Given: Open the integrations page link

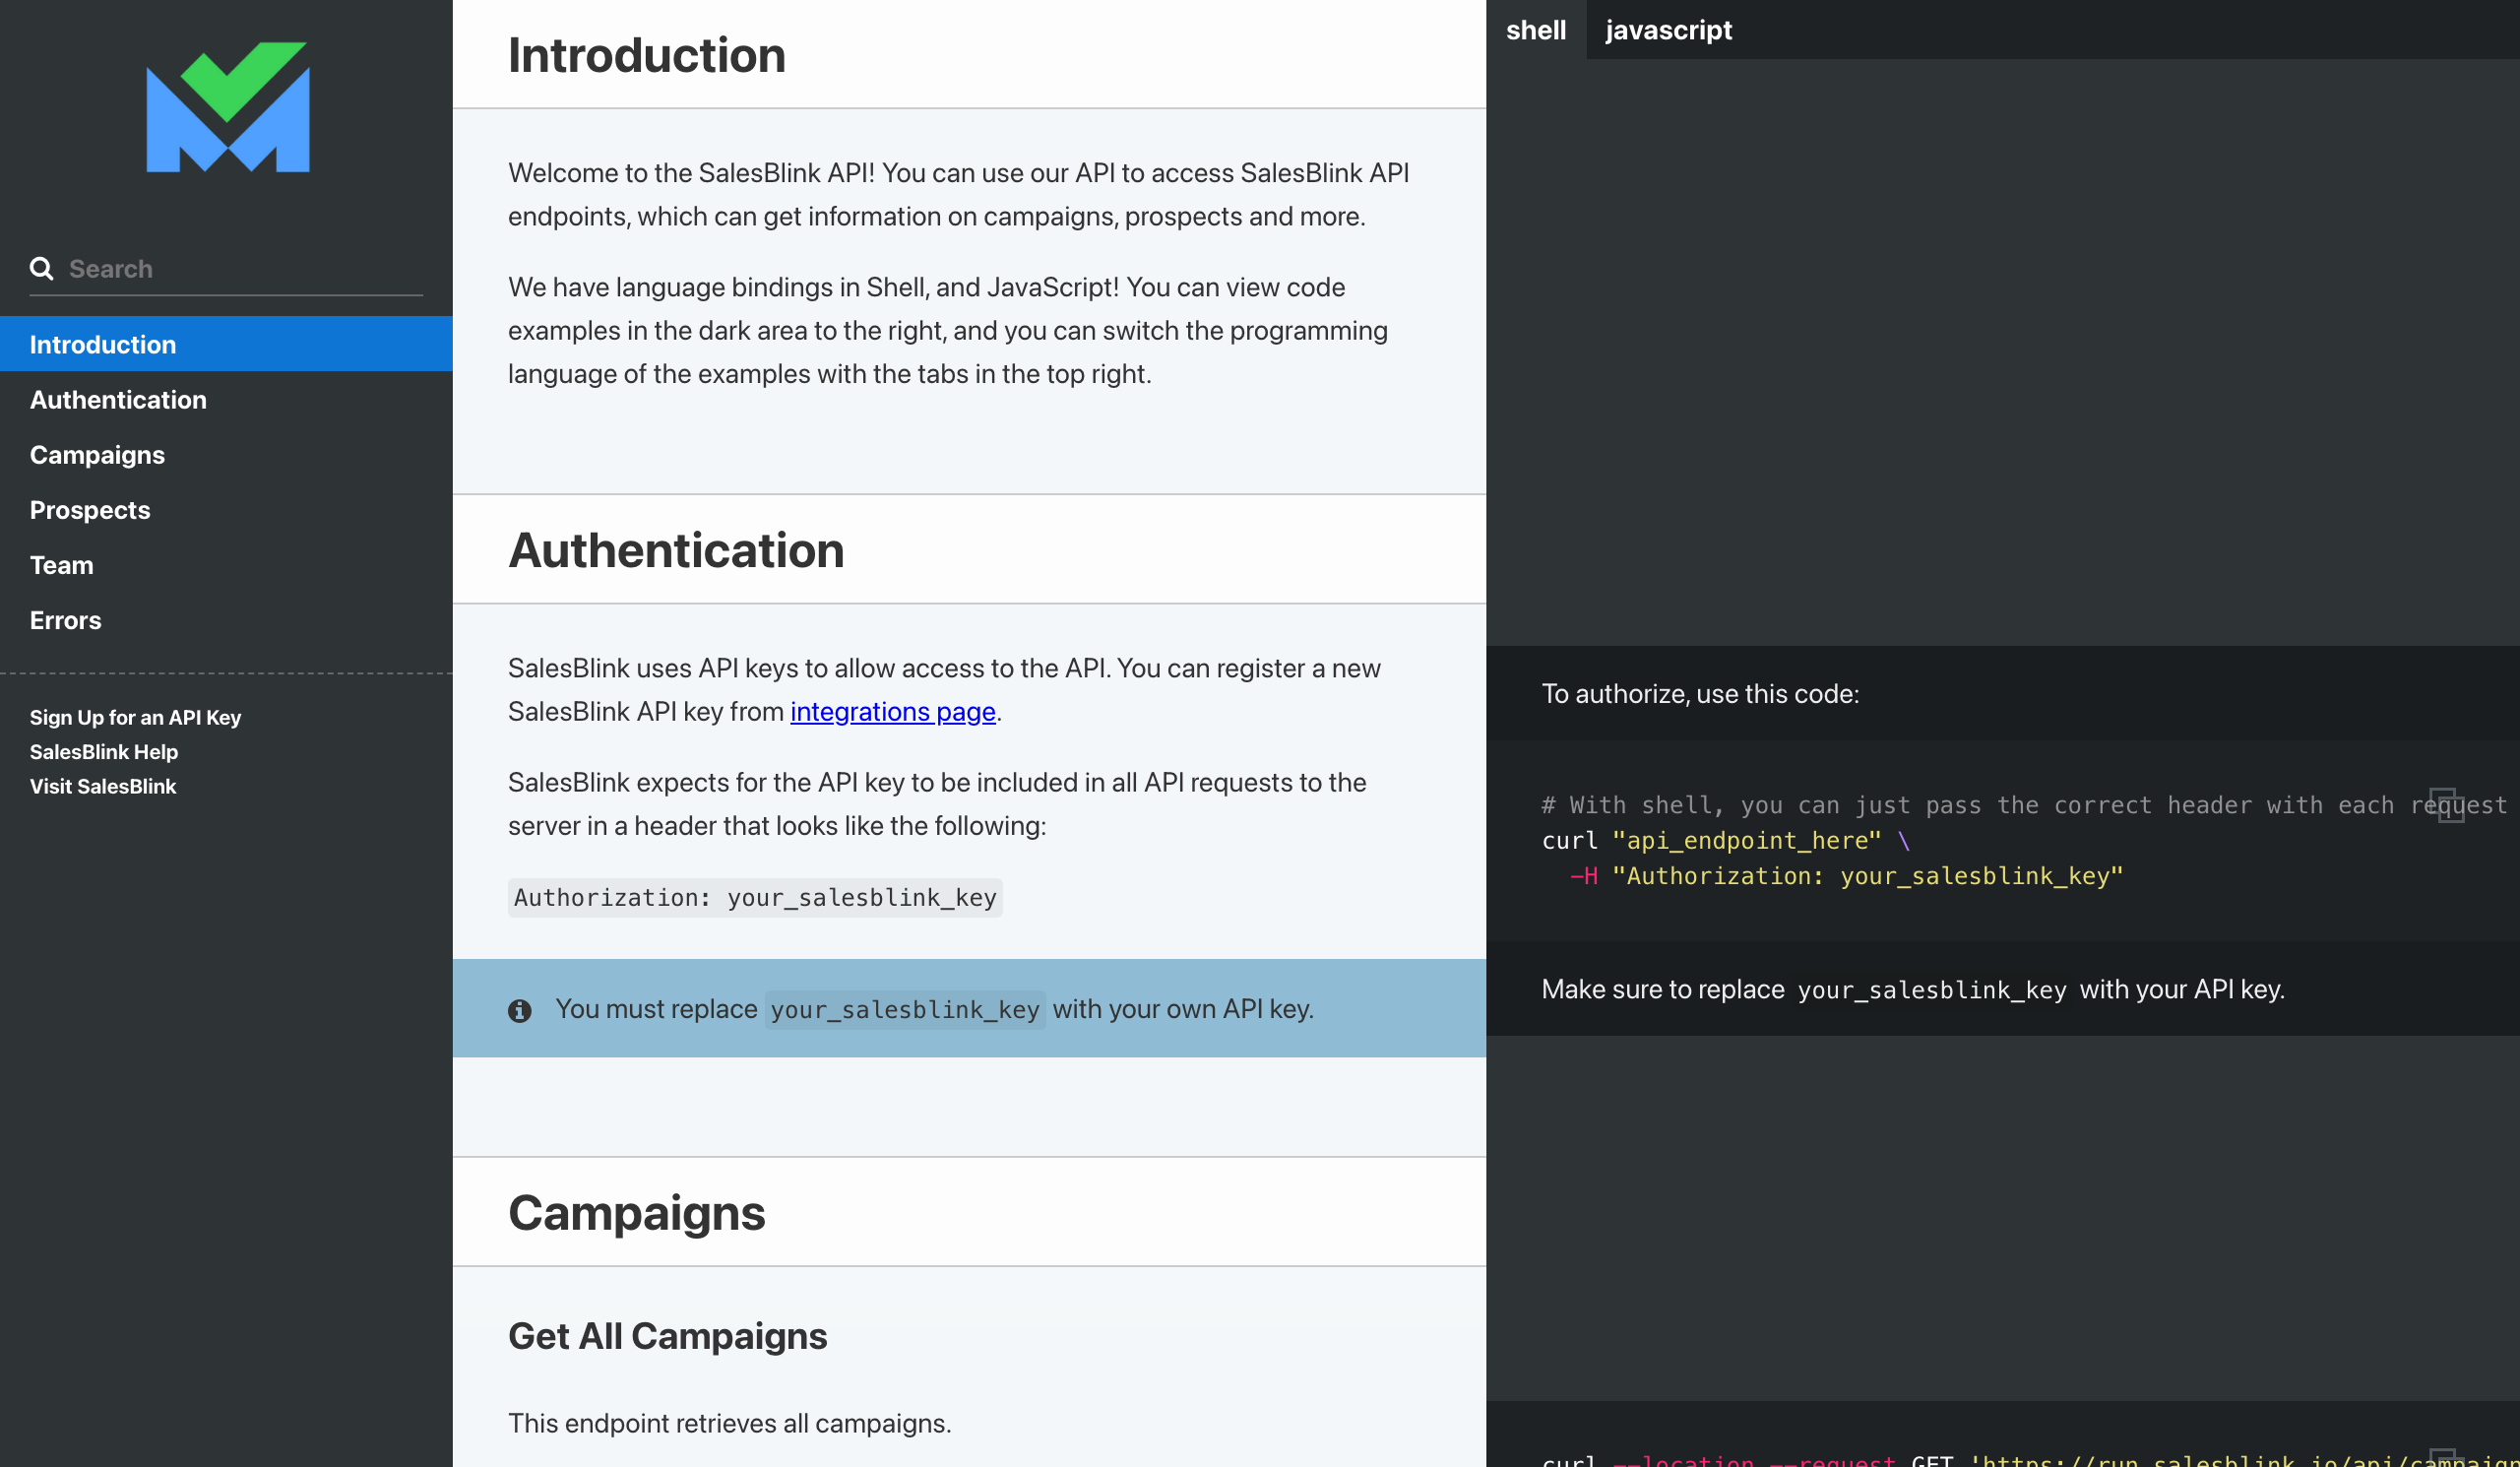Looking at the screenshot, I should (892, 711).
